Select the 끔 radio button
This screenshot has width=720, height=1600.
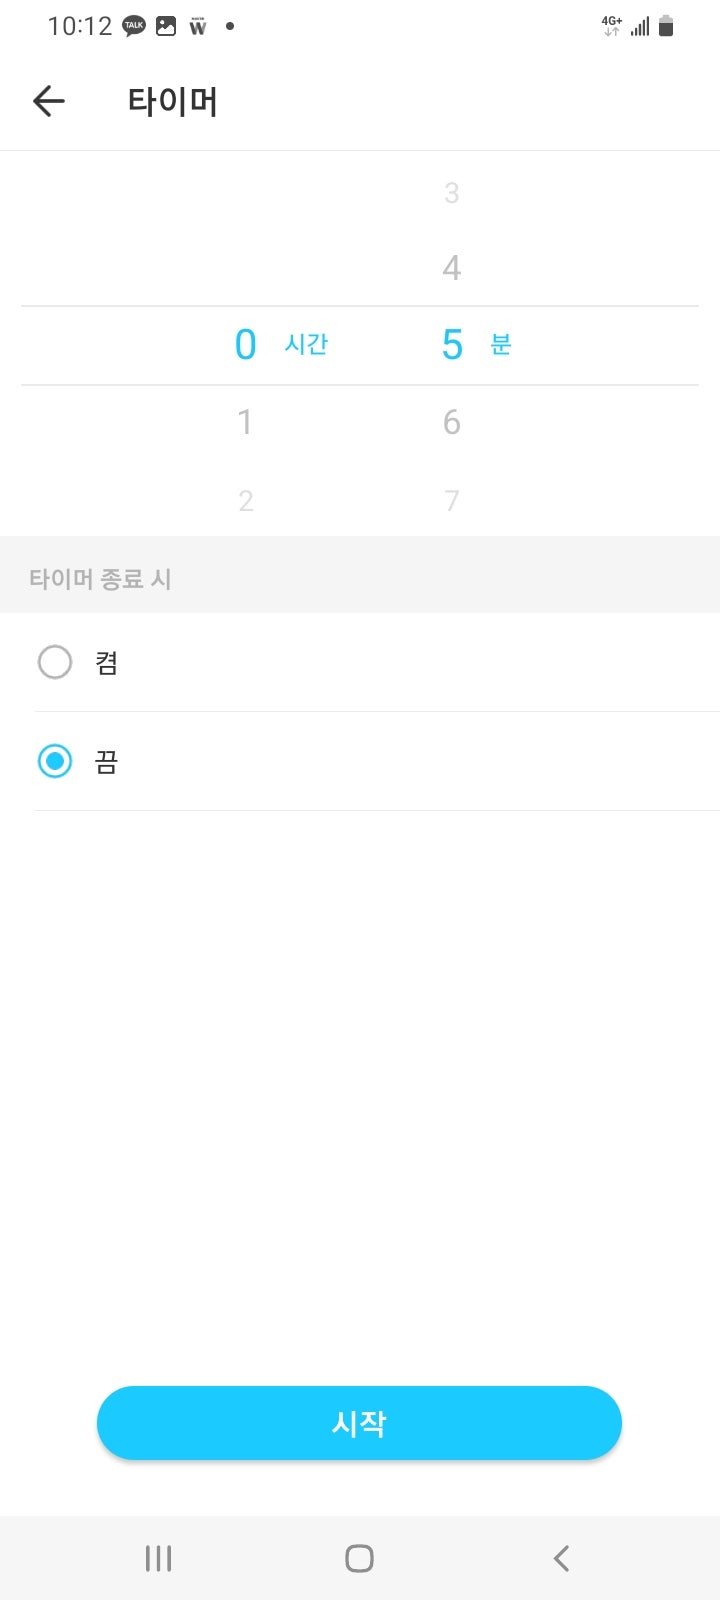pyautogui.click(x=55, y=761)
